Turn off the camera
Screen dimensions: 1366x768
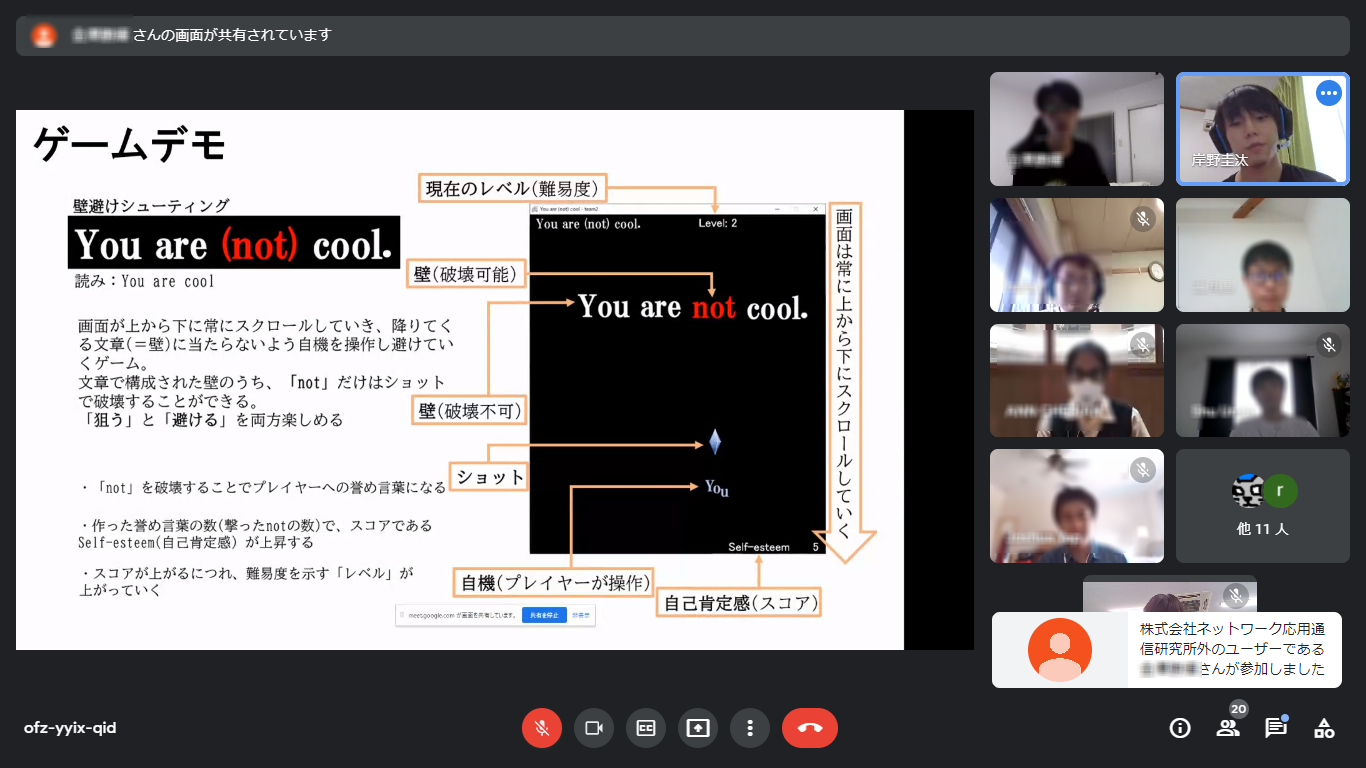pos(594,728)
